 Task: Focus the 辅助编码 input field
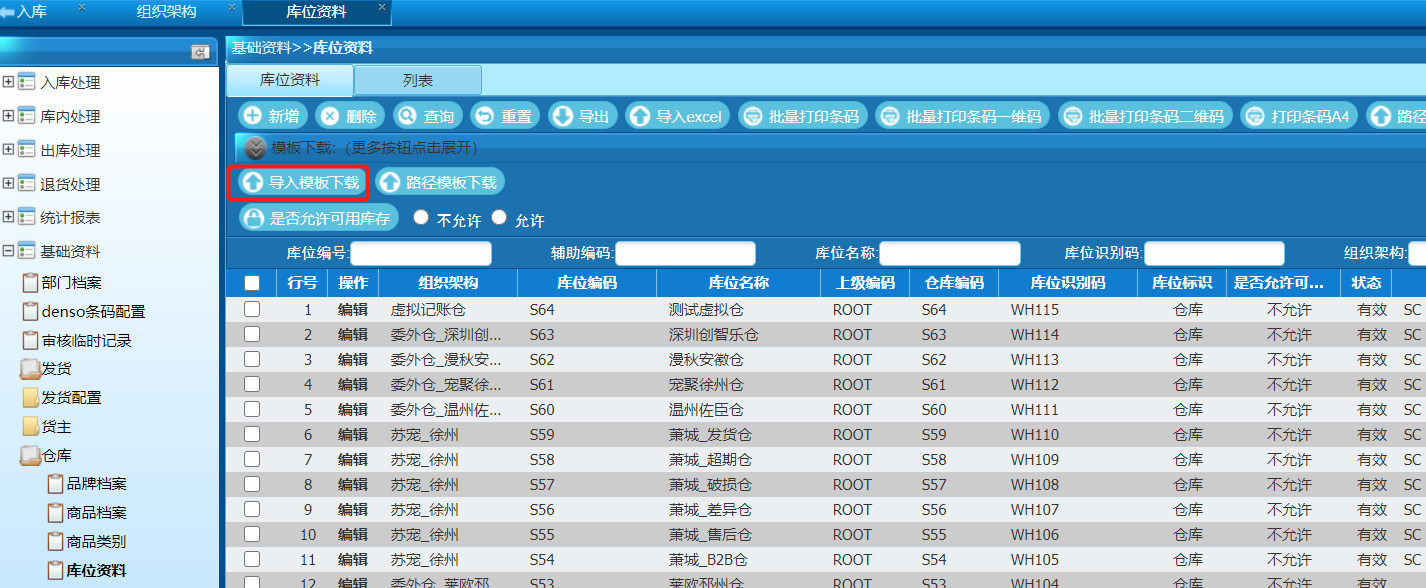(686, 253)
